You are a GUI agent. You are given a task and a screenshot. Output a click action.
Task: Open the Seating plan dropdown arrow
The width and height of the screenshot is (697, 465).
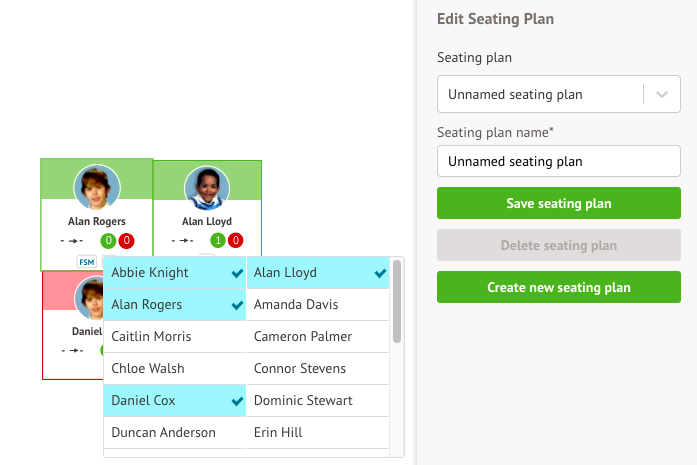(x=662, y=95)
